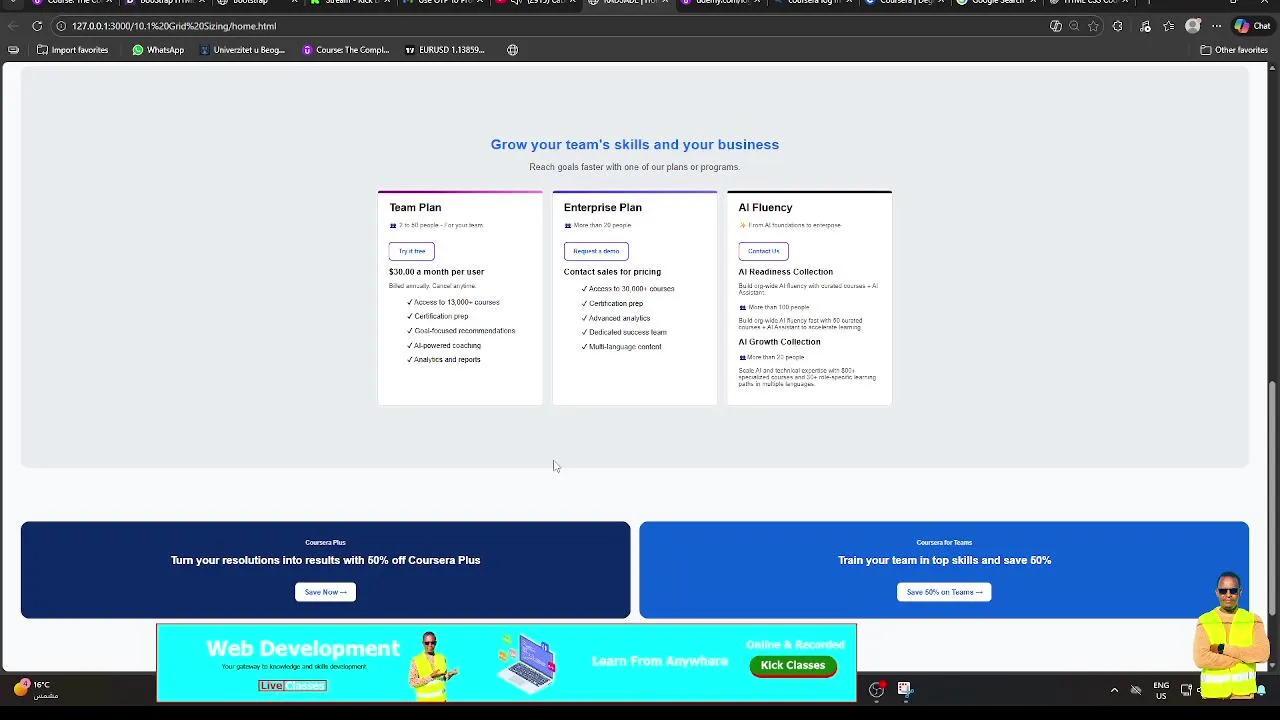This screenshot has height=720, width=1280.
Task: Click the Request a demo button
Action: coord(596,251)
